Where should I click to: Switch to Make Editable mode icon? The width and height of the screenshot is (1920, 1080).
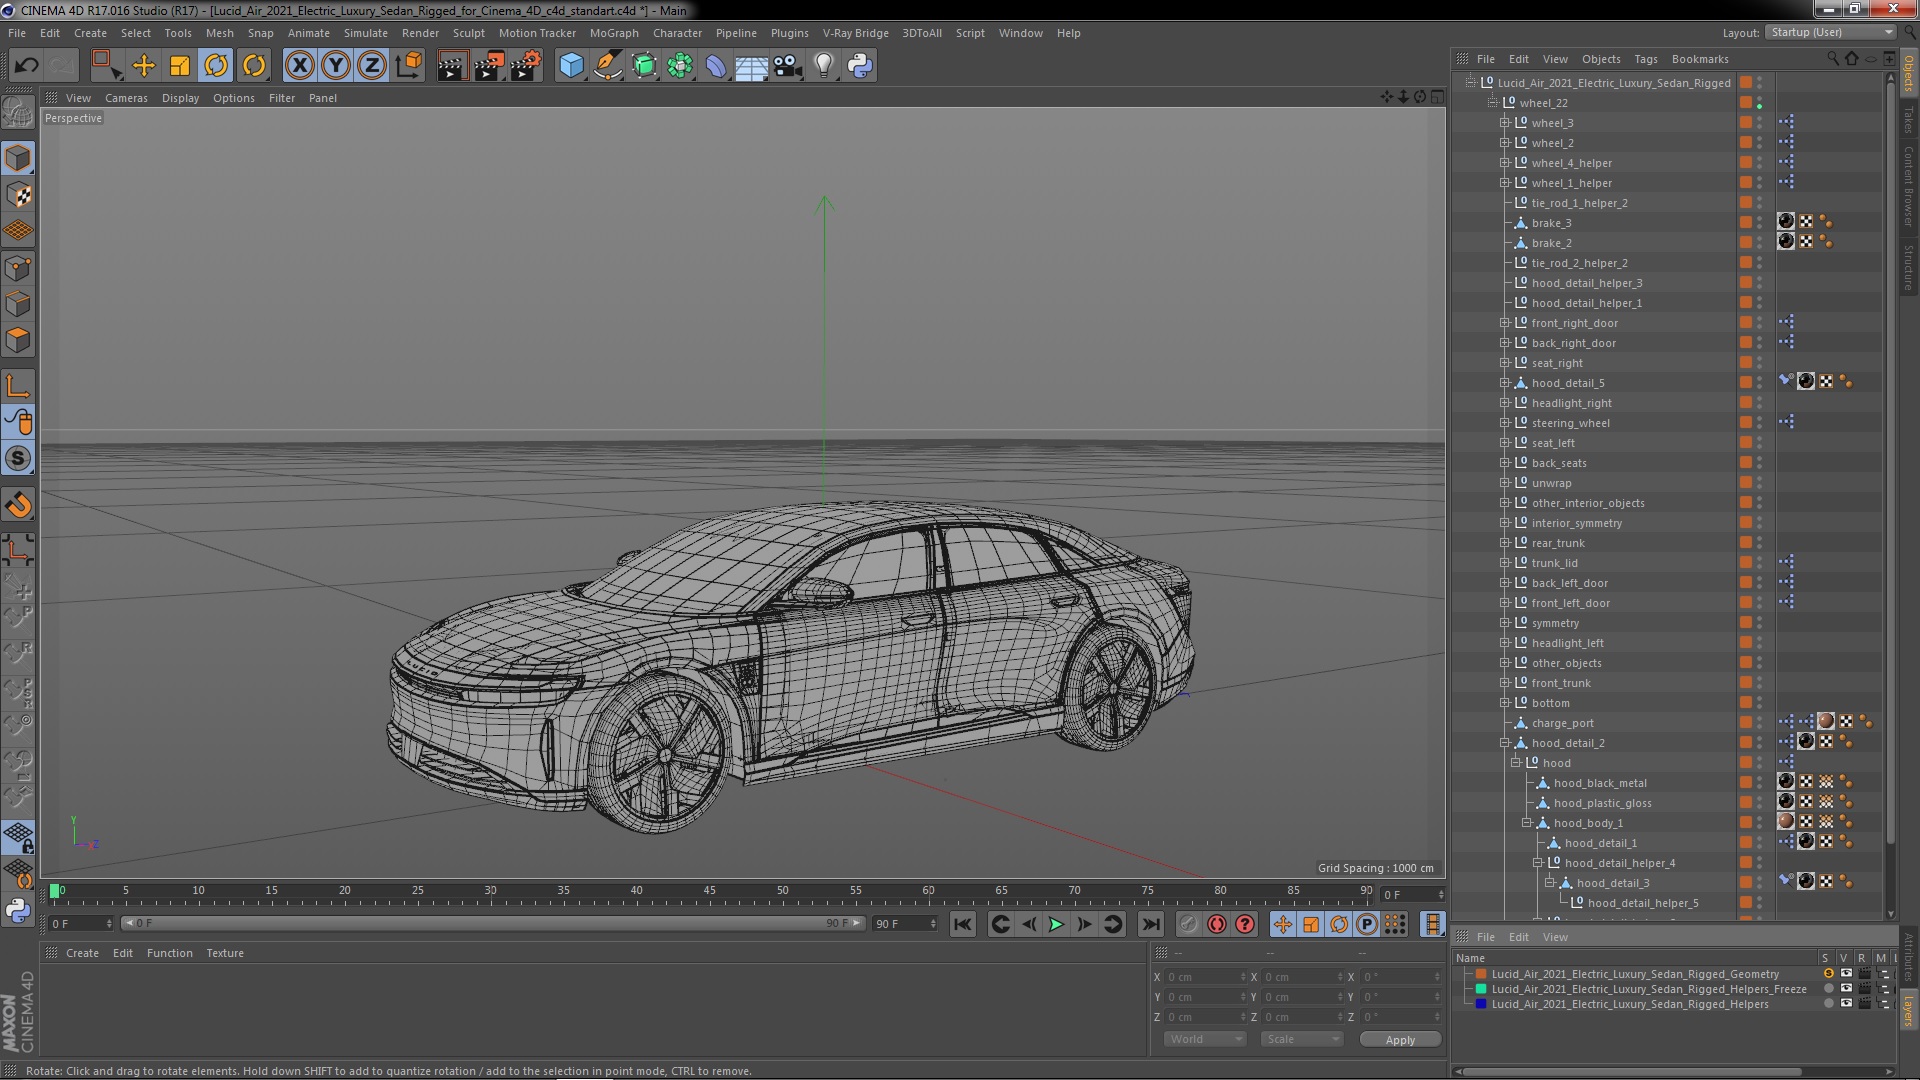point(18,112)
